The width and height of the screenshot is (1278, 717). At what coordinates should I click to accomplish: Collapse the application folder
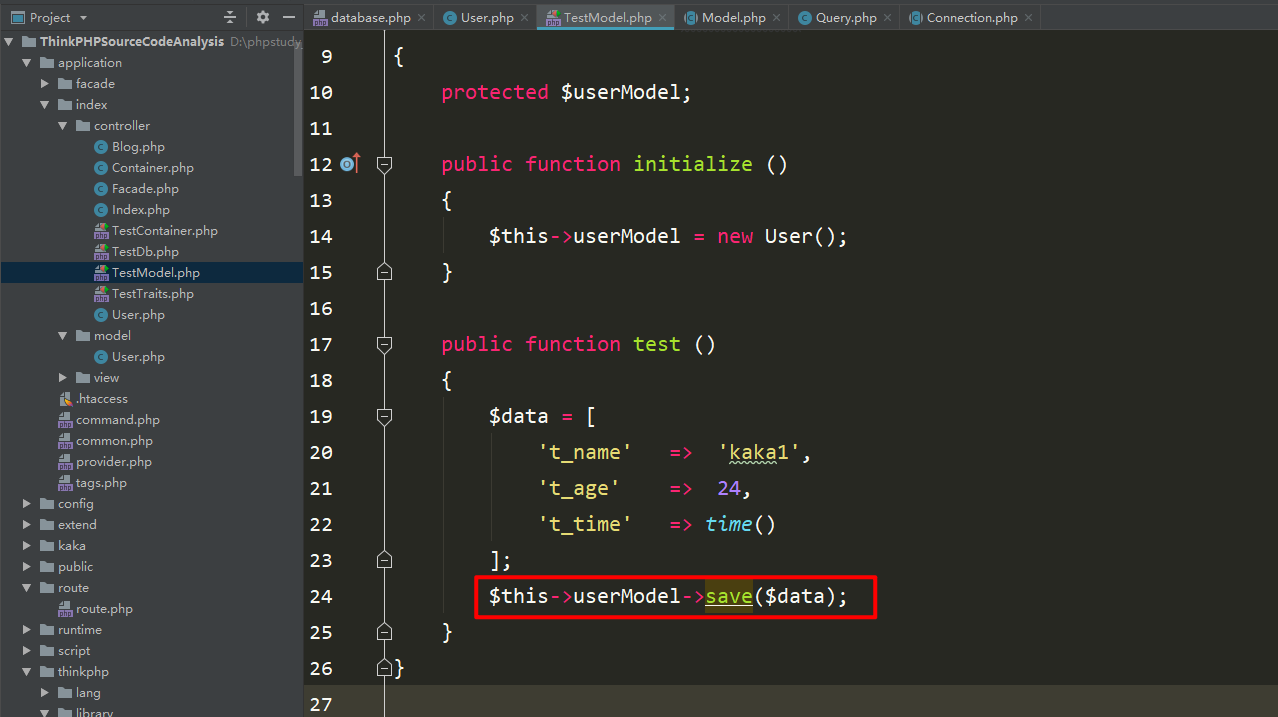[27, 63]
